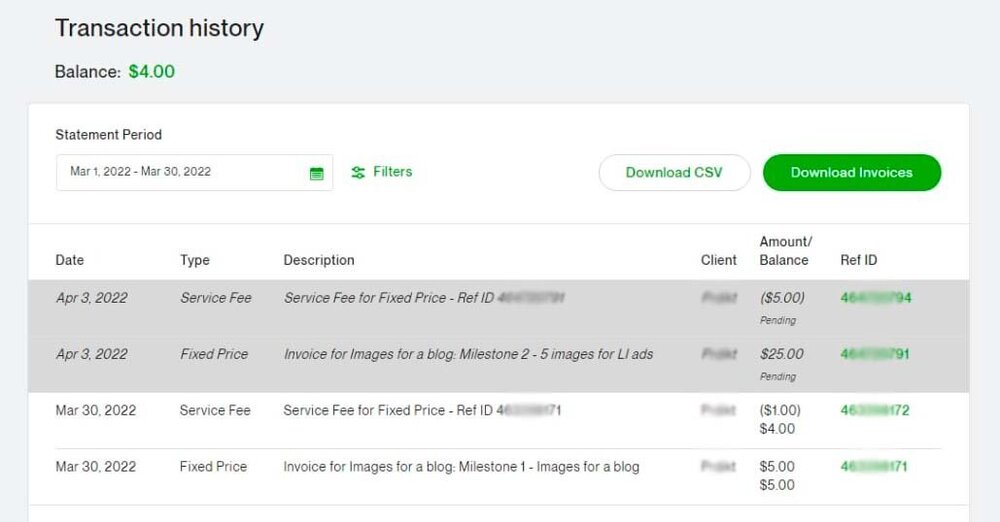
Task: Click Fixed Price type in Mar 30 row
Action: pos(213,466)
